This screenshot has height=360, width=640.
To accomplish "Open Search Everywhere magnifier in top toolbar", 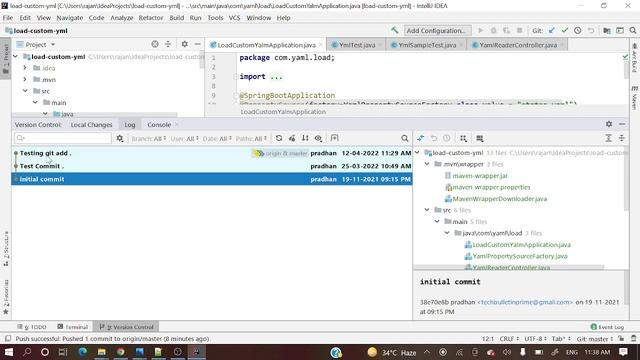I will (633, 31).
